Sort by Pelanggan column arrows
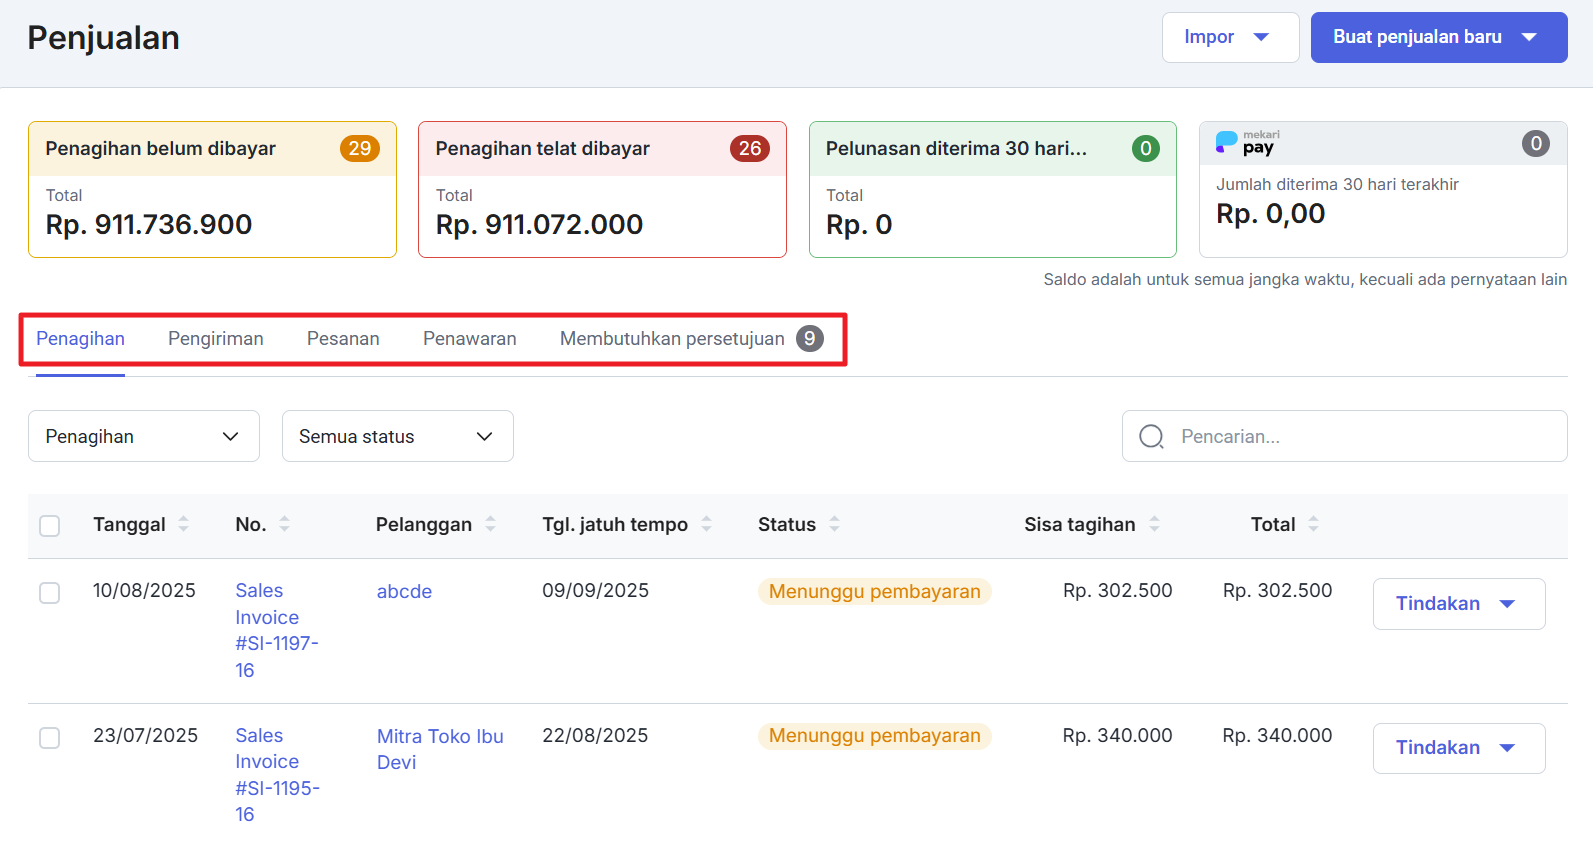The width and height of the screenshot is (1593, 841). 490,524
